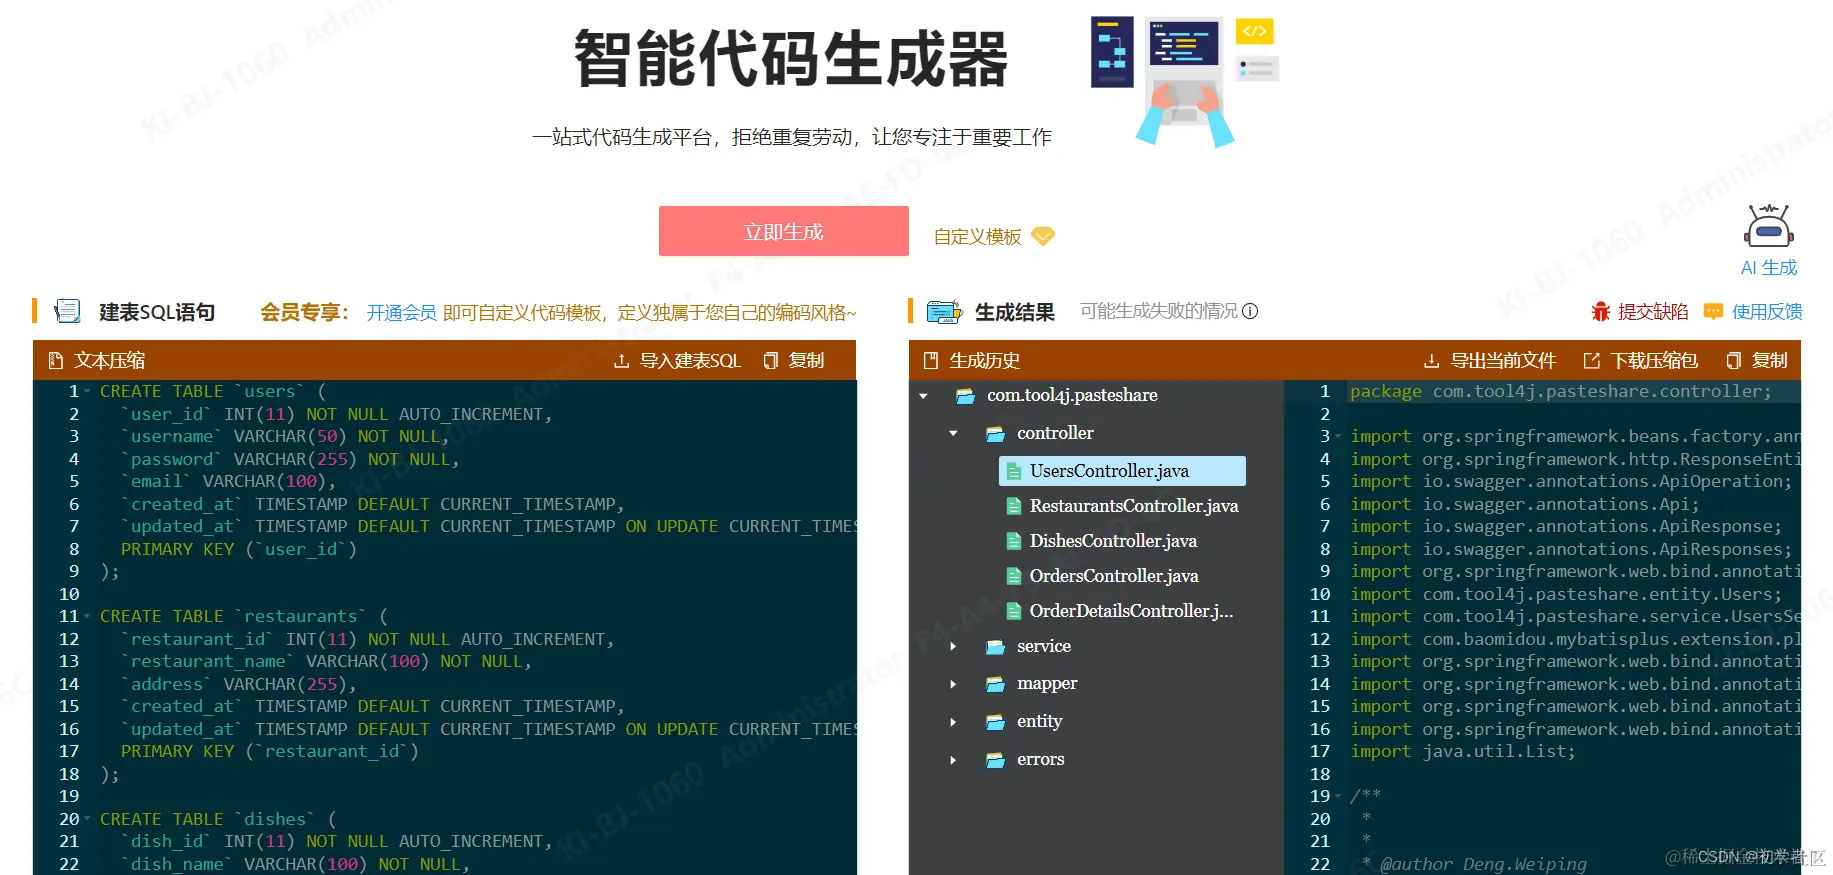The height and width of the screenshot is (875, 1833).
Task: Fold the imports block at line 3
Action: click(x=1338, y=436)
